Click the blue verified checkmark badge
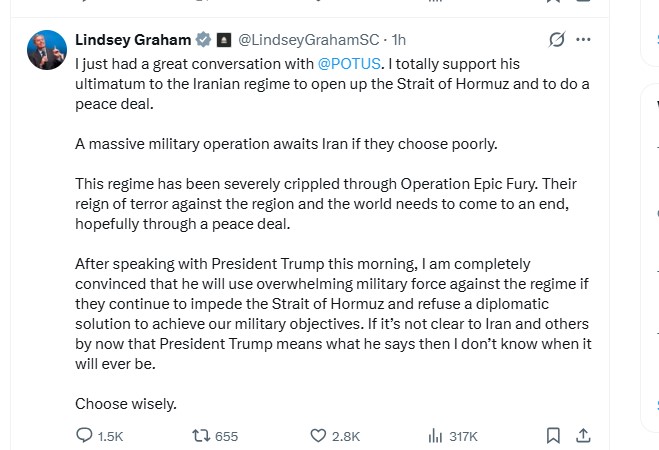 point(203,40)
